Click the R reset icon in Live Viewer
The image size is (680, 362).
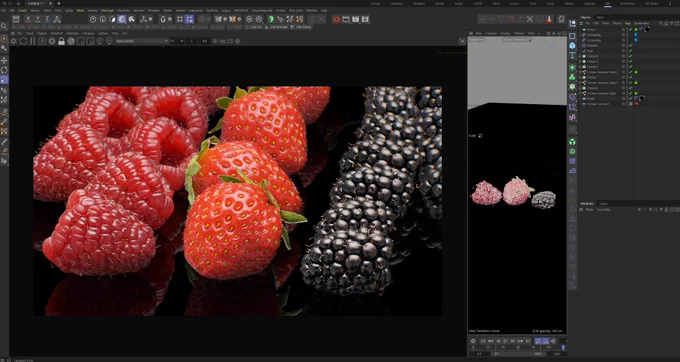coord(42,41)
